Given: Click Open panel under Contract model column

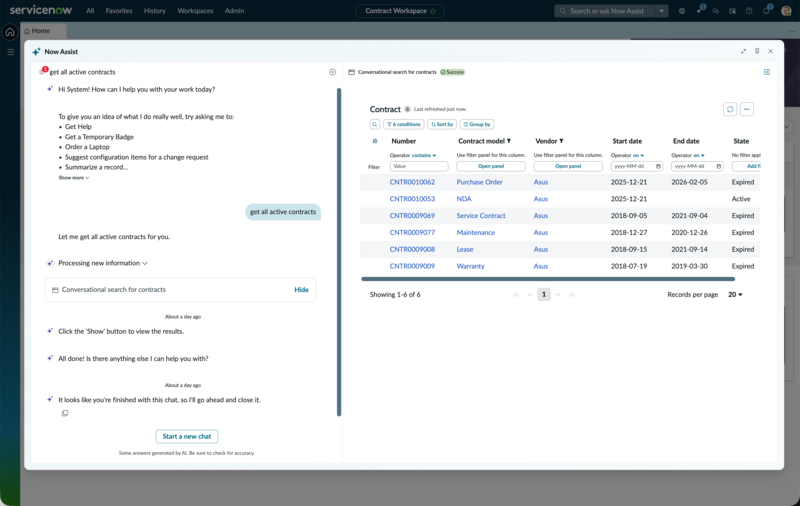Looking at the screenshot, I should point(491,166).
